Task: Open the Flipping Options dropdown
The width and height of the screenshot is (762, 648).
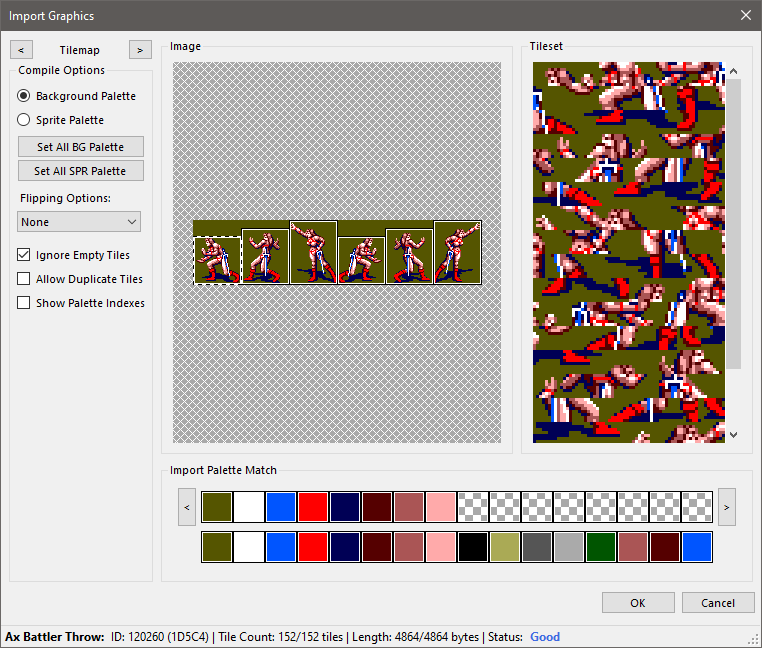Action: (x=79, y=222)
